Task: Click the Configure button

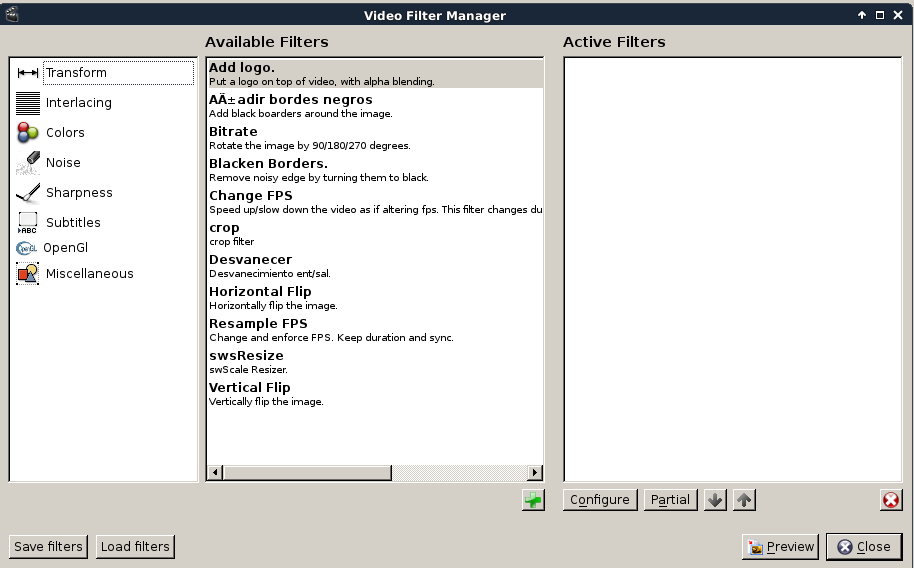Action: pyautogui.click(x=600, y=500)
